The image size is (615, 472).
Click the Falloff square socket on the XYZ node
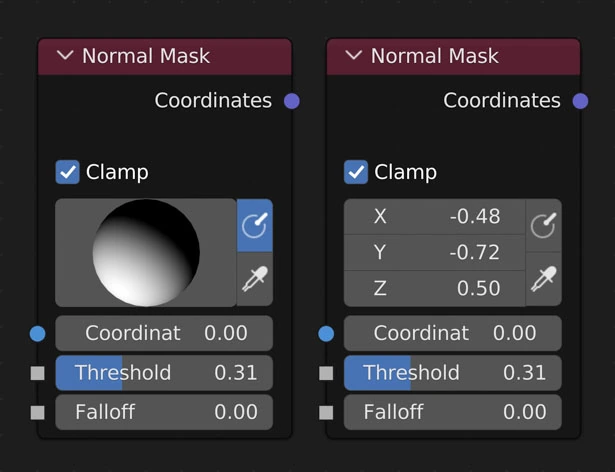(x=326, y=412)
